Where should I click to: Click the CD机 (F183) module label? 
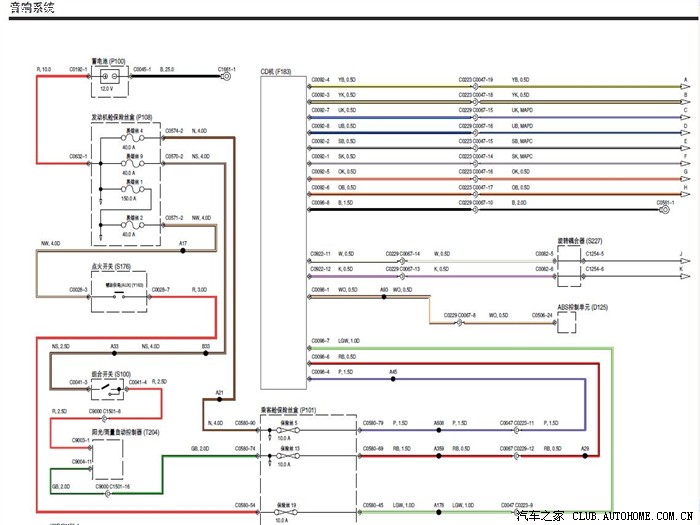[x=275, y=72]
